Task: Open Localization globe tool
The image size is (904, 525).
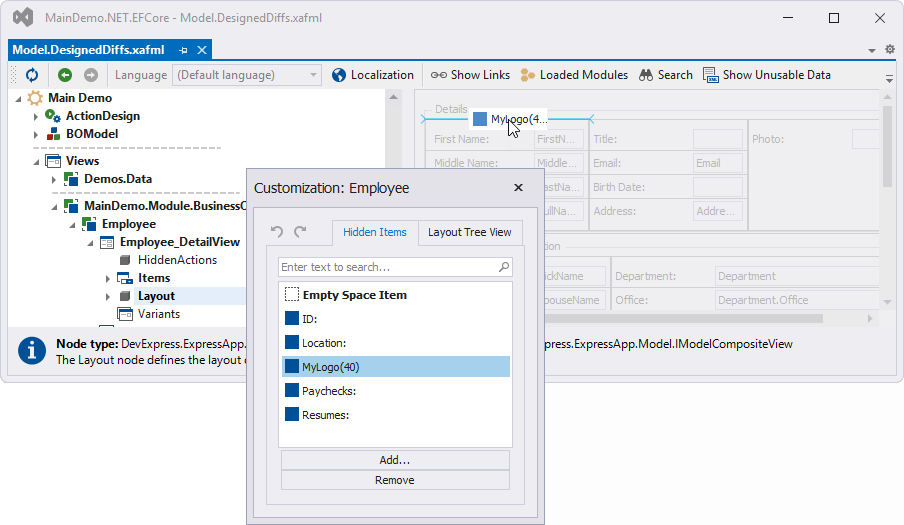Action: pyautogui.click(x=372, y=75)
